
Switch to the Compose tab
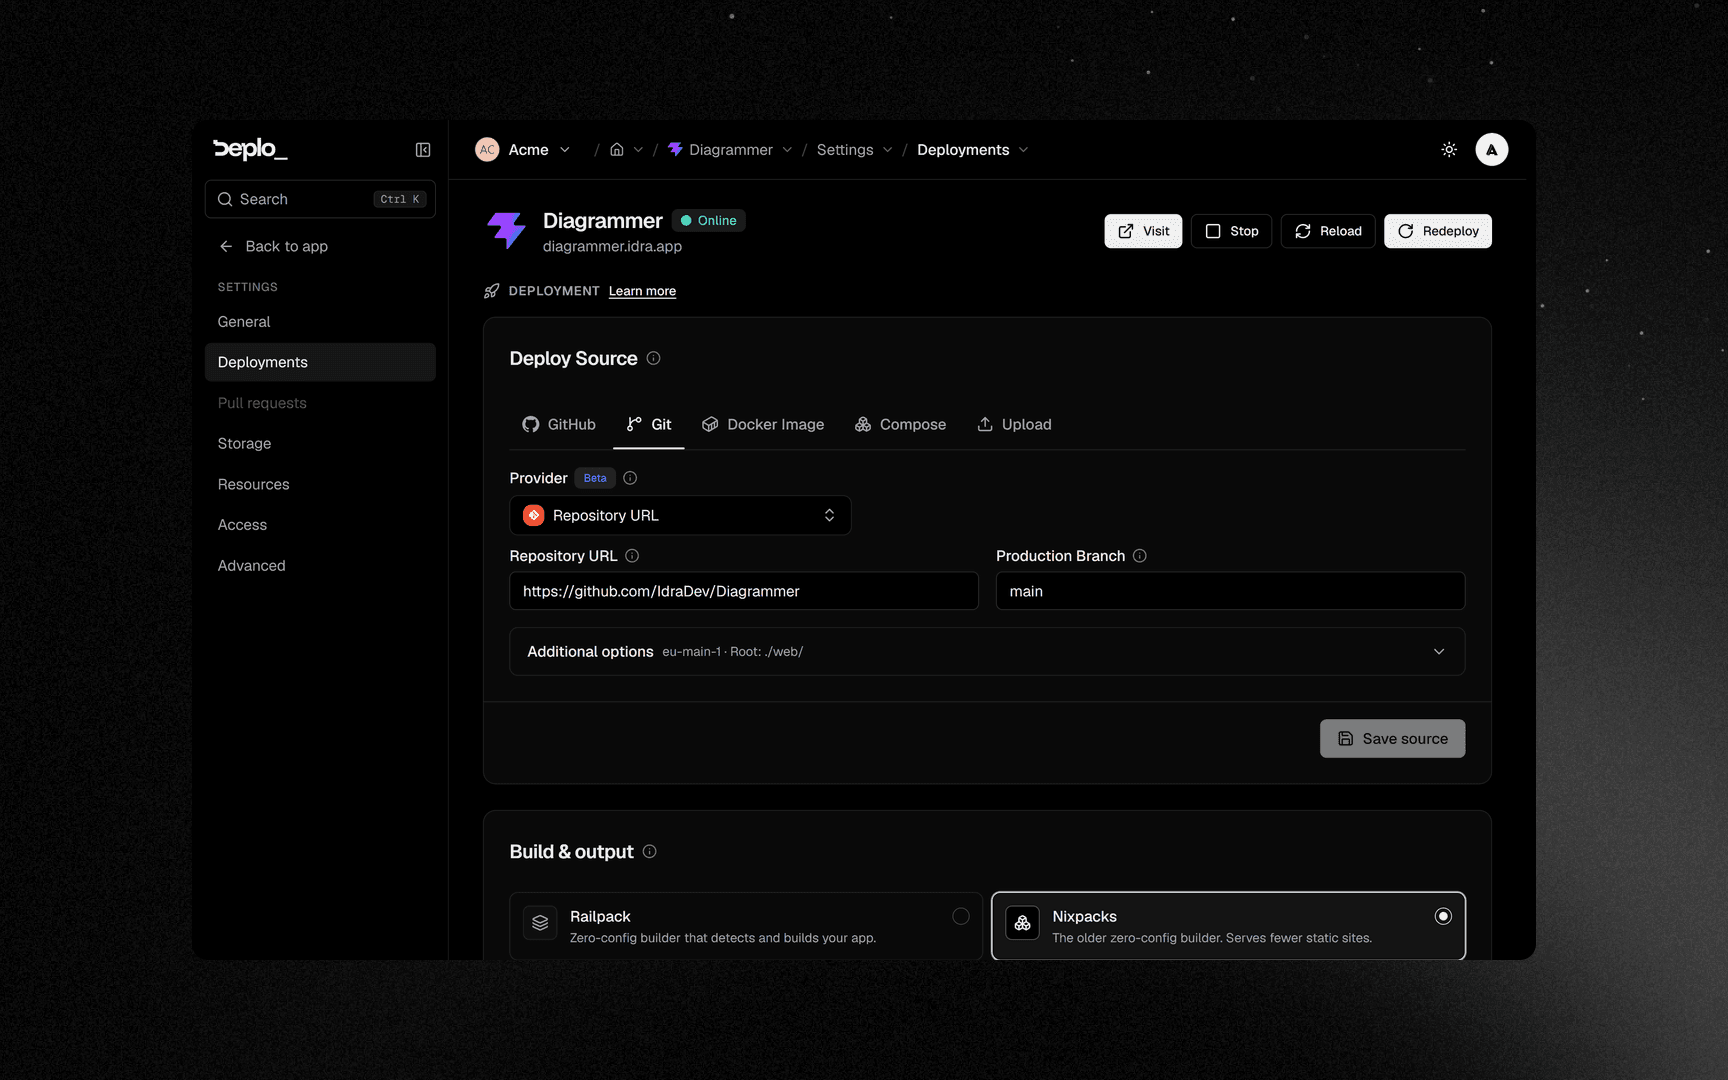click(x=900, y=425)
